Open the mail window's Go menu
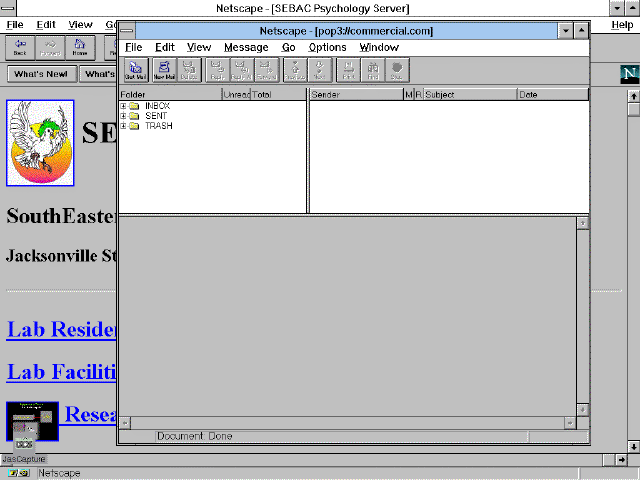The height and width of the screenshot is (480, 640). click(289, 47)
